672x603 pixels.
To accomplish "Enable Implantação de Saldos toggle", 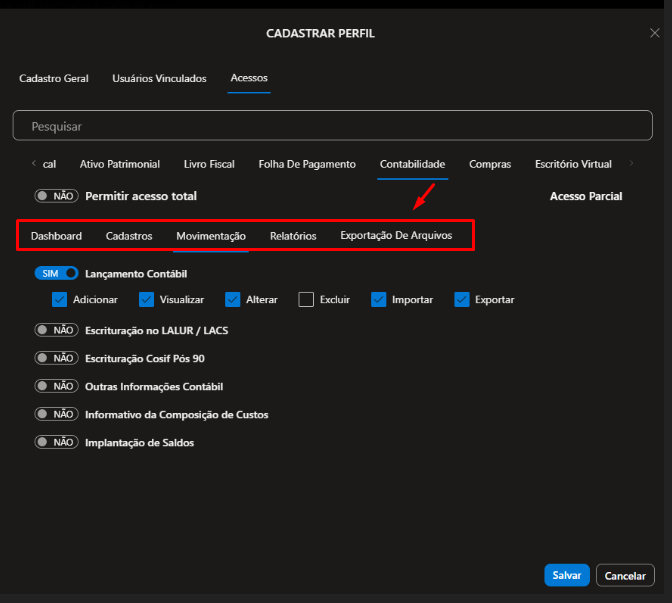I will pyautogui.click(x=56, y=442).
